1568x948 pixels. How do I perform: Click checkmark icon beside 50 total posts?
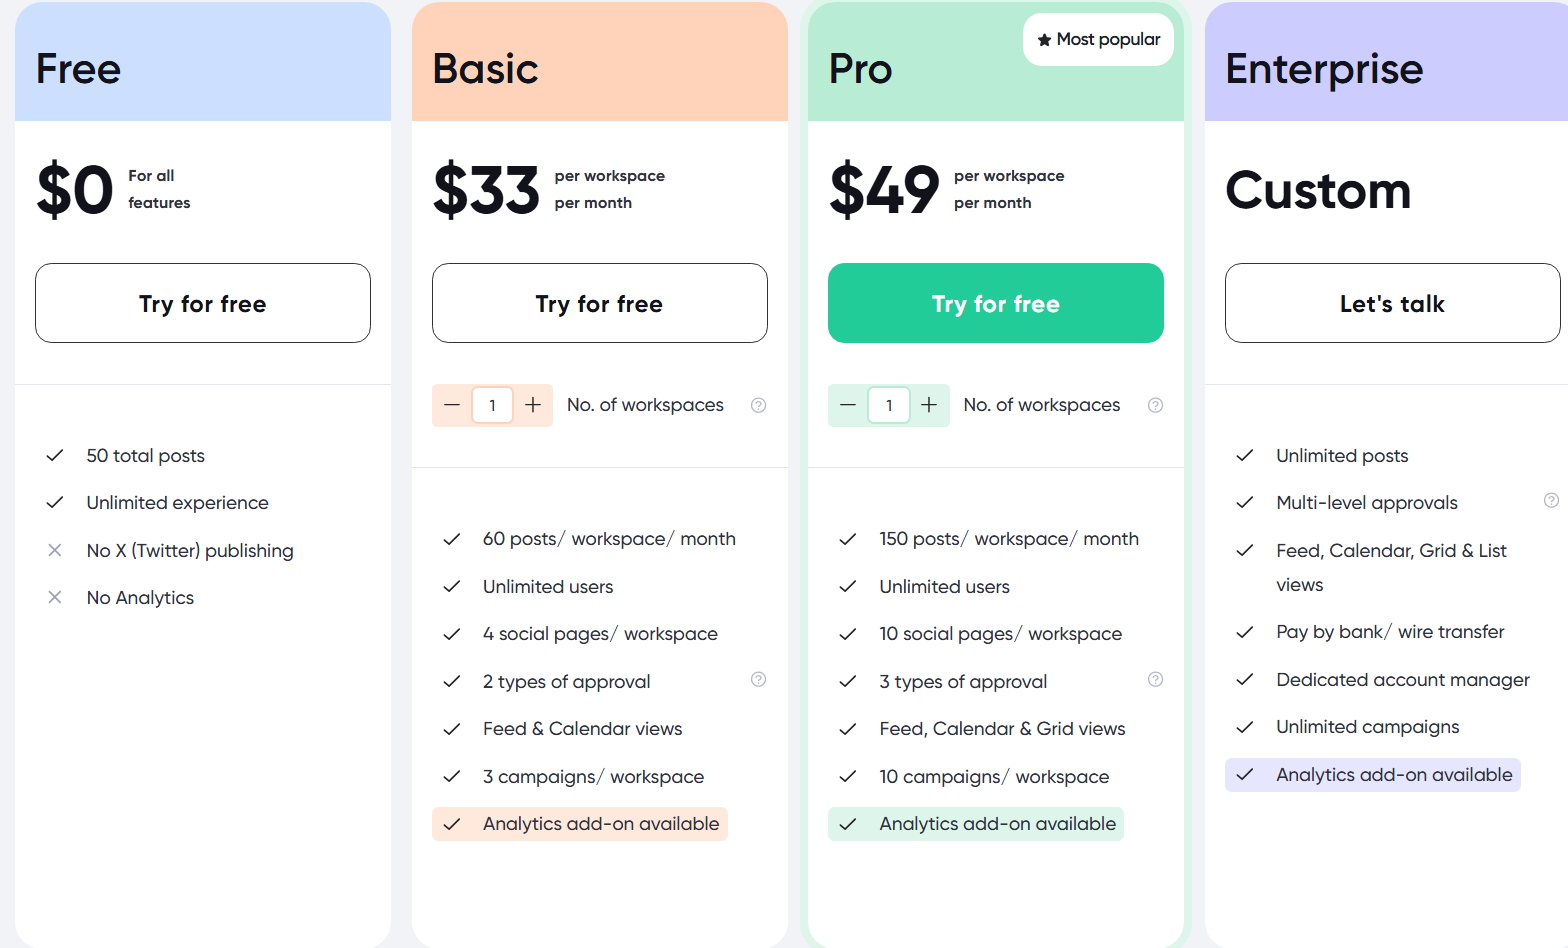(55, 455)
